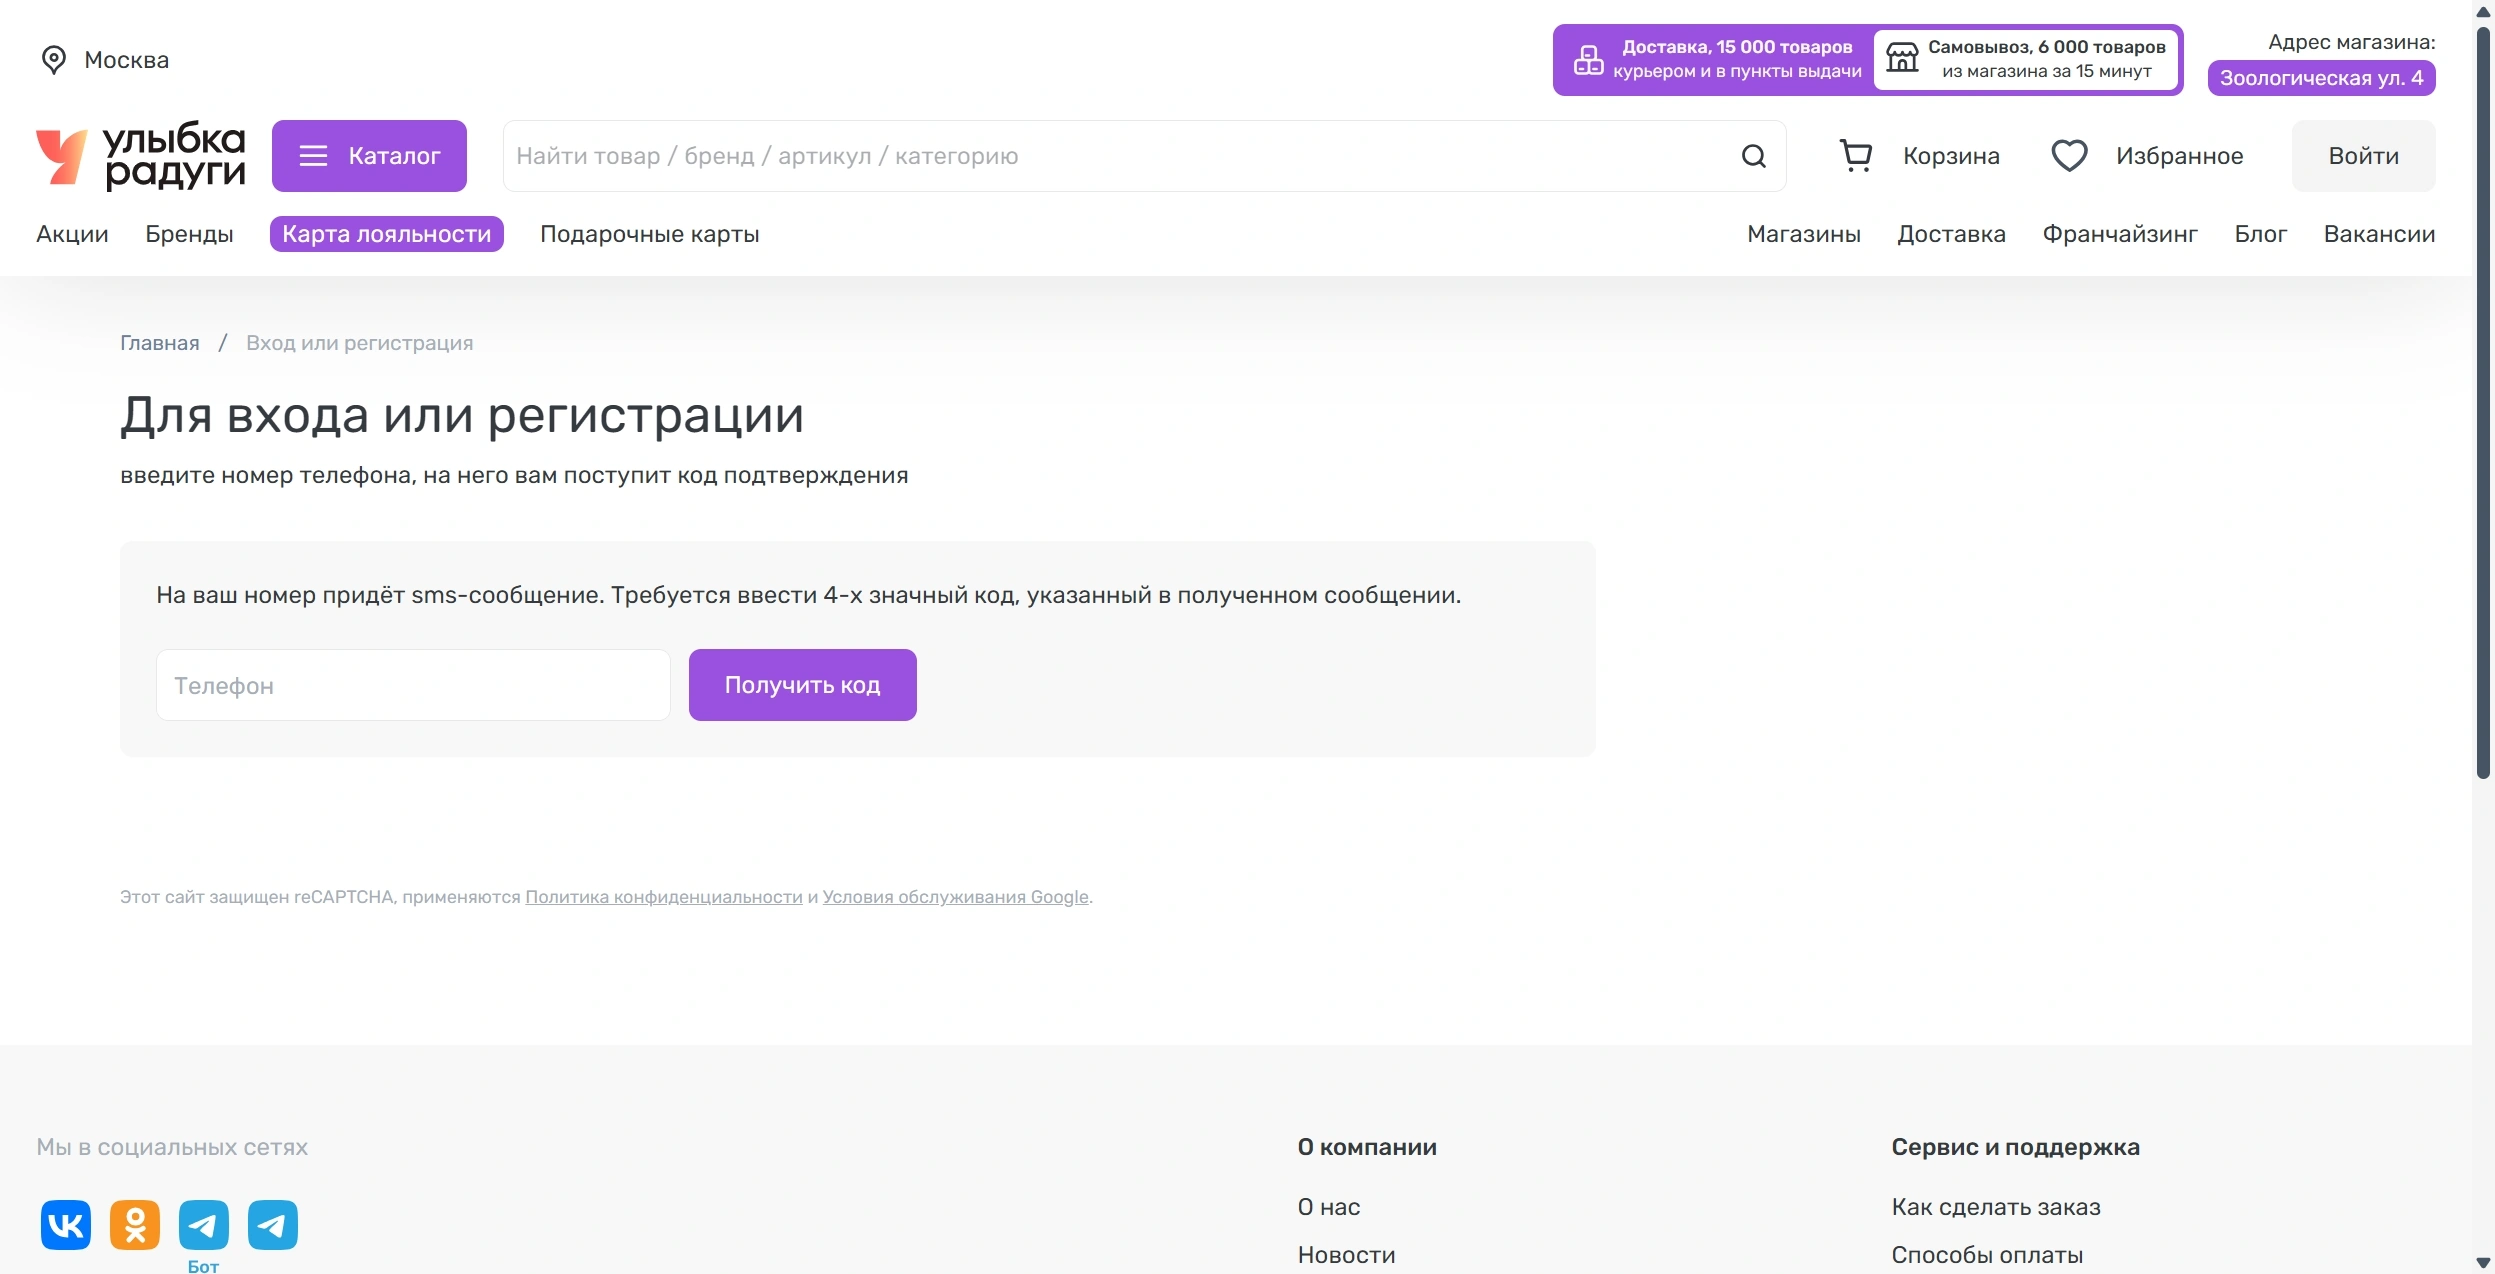Open the Odnoklassniki social icon

click(x=135, y=1225)
